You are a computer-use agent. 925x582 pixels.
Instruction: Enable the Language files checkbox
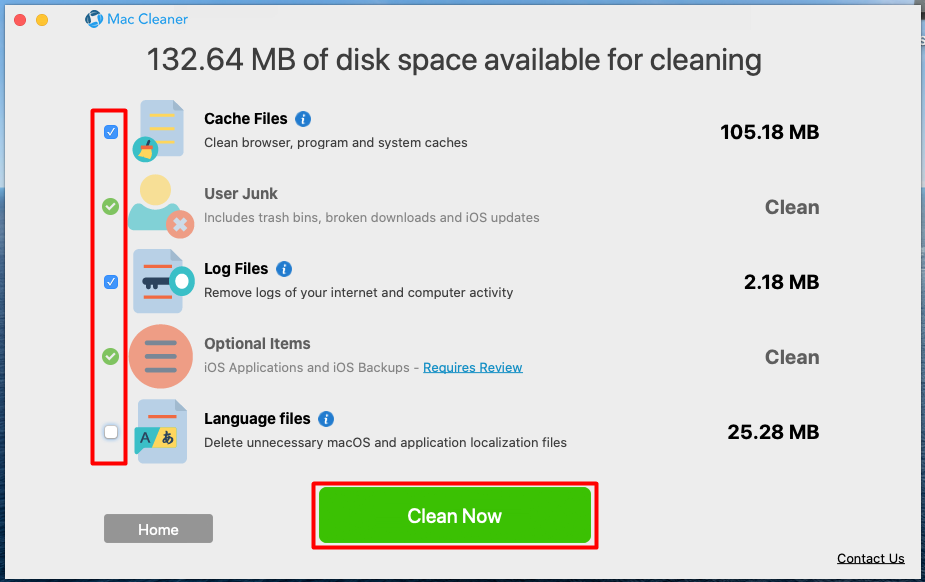(111, 432)
